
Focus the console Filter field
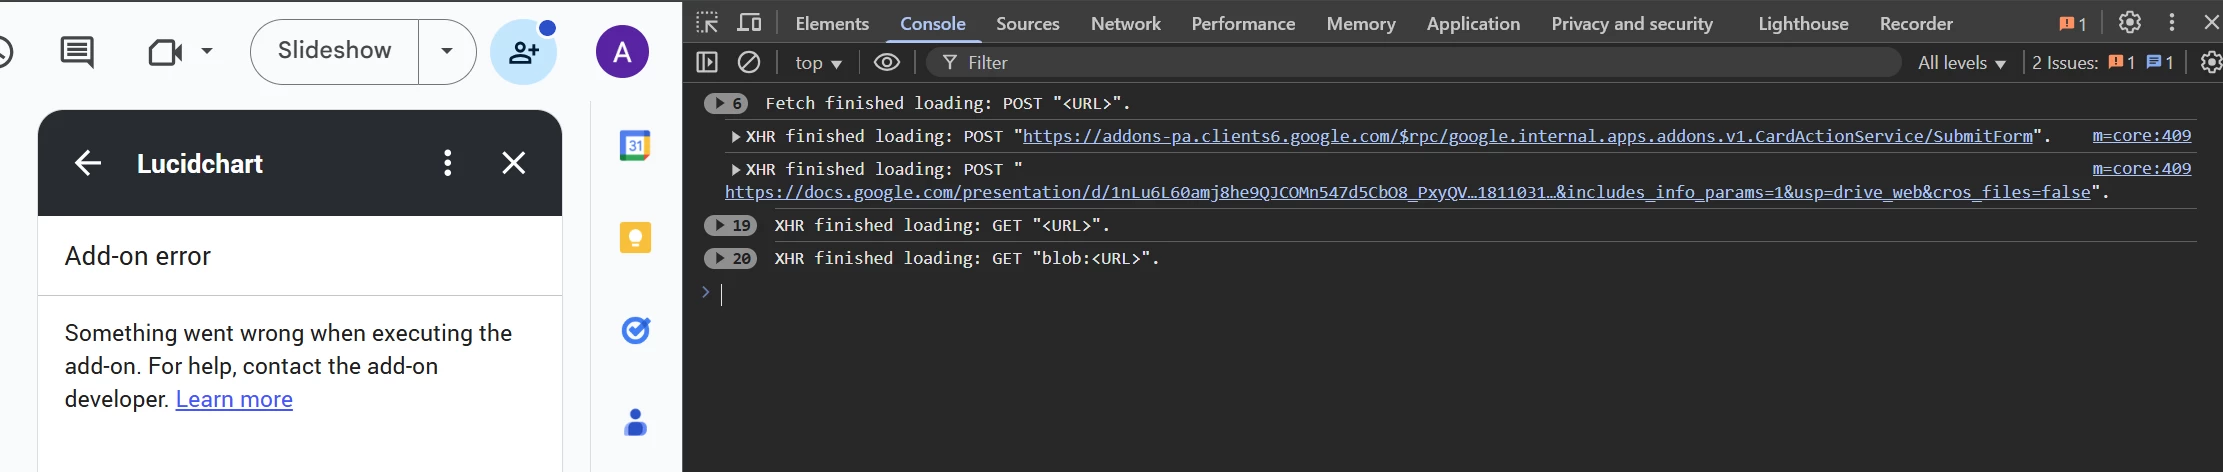coord(1413,63)
